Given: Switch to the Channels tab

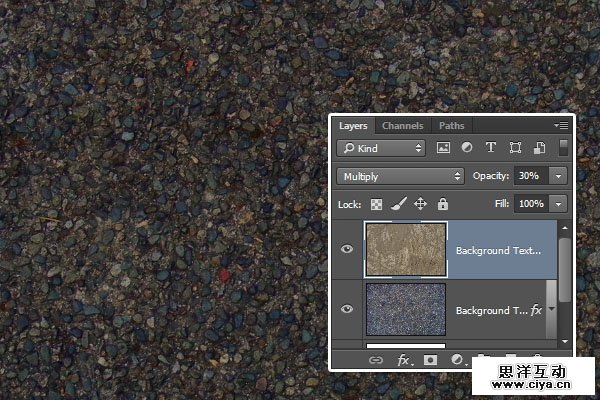Looking at the screenshot, I should pyautogui.click(x=402, y=126).
